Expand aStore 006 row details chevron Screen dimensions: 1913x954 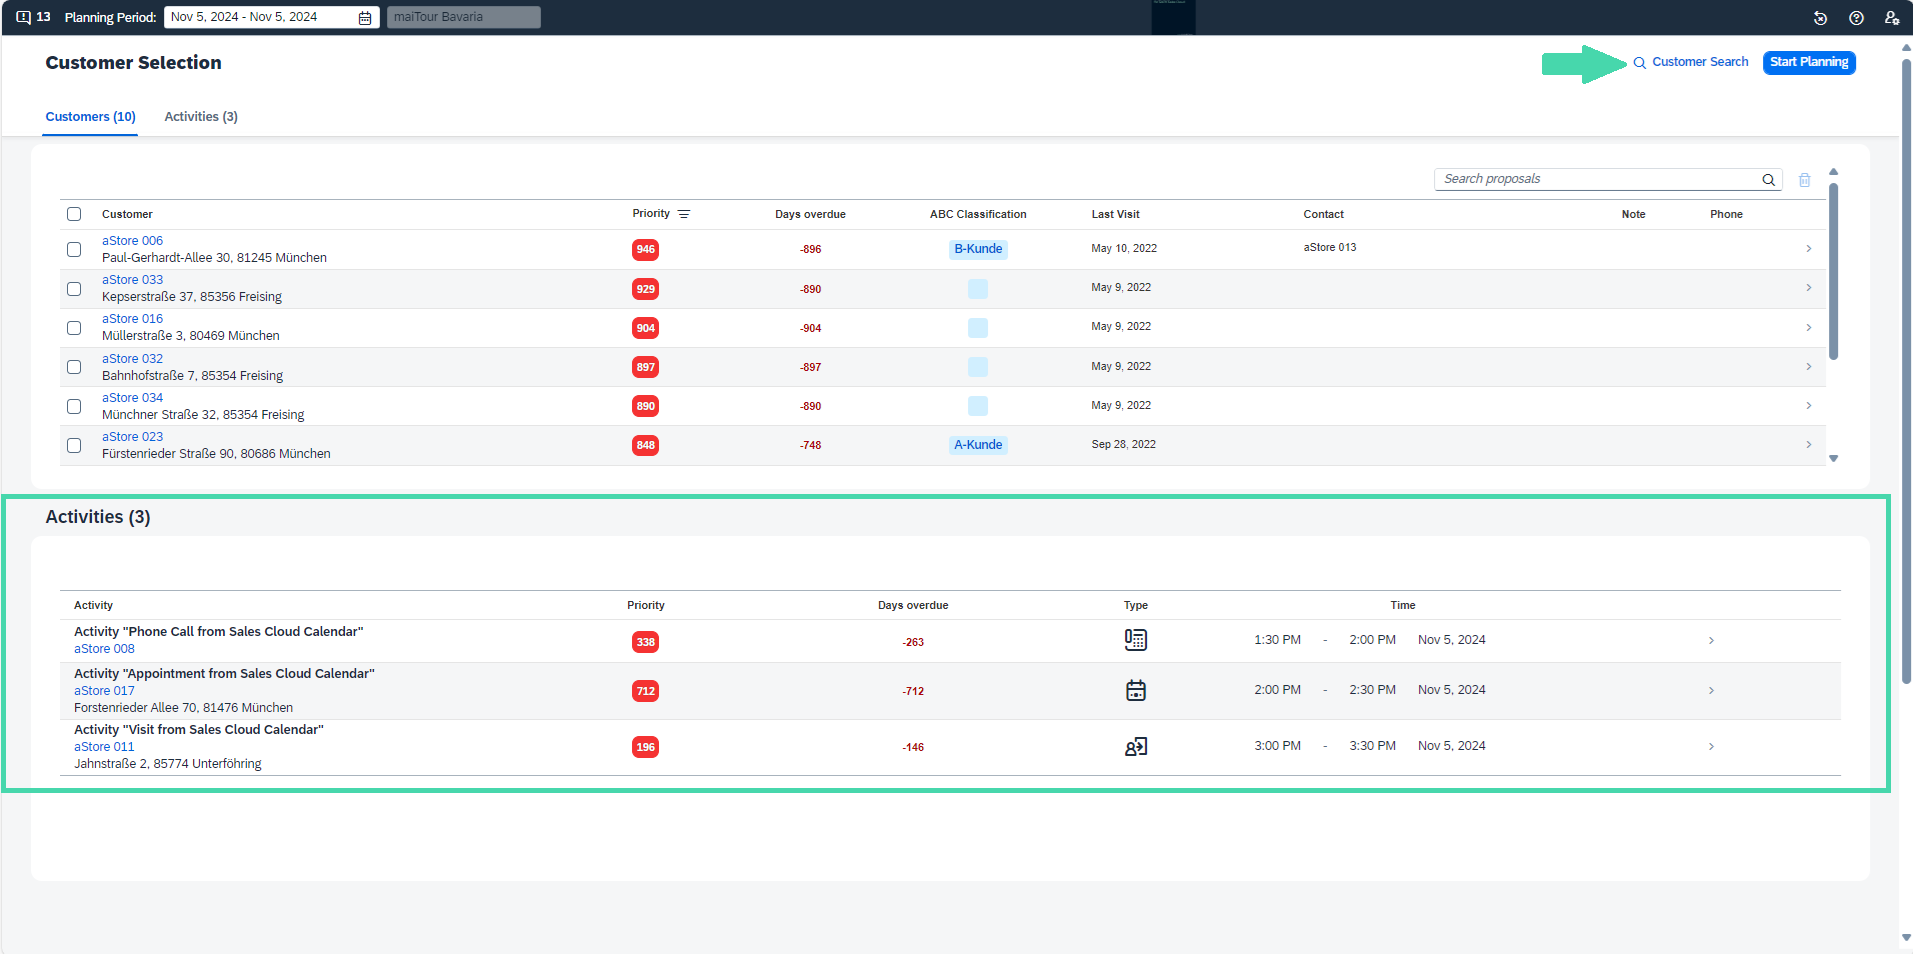(x=1809, y=249)
